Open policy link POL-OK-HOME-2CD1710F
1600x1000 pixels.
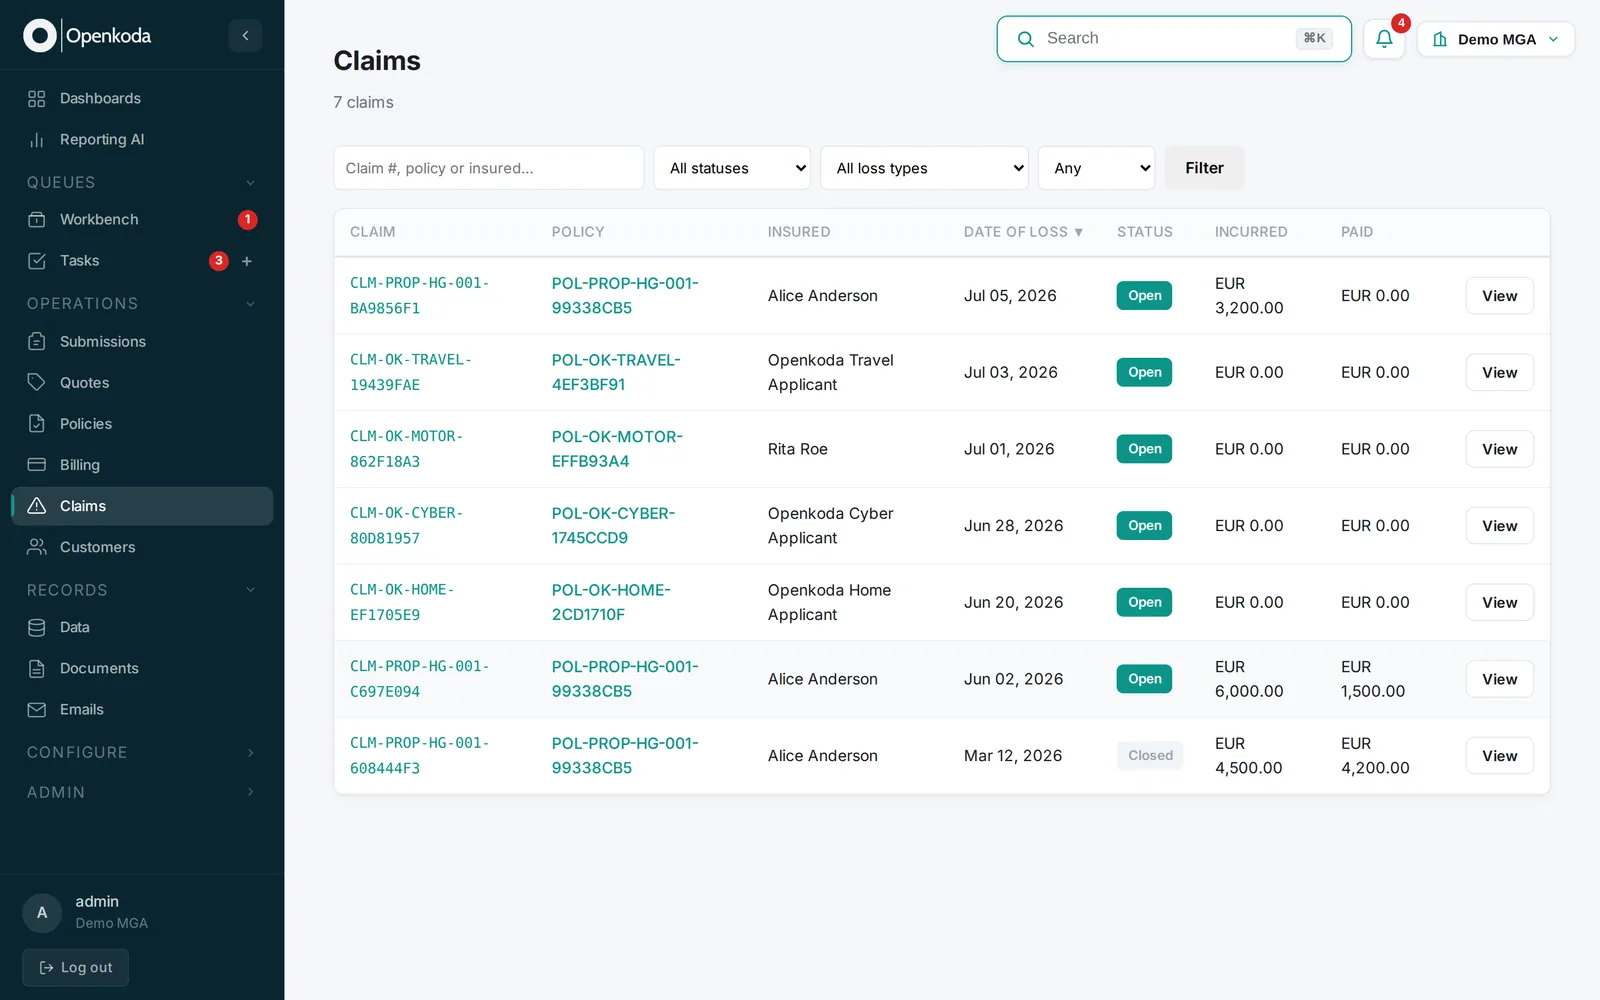click(611, 602)
